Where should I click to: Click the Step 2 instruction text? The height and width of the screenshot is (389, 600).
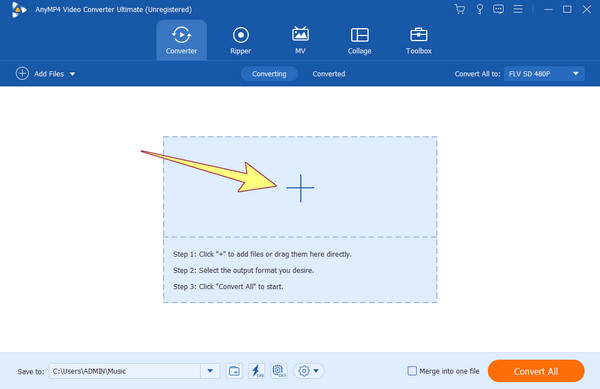click(x=243, y=270)
